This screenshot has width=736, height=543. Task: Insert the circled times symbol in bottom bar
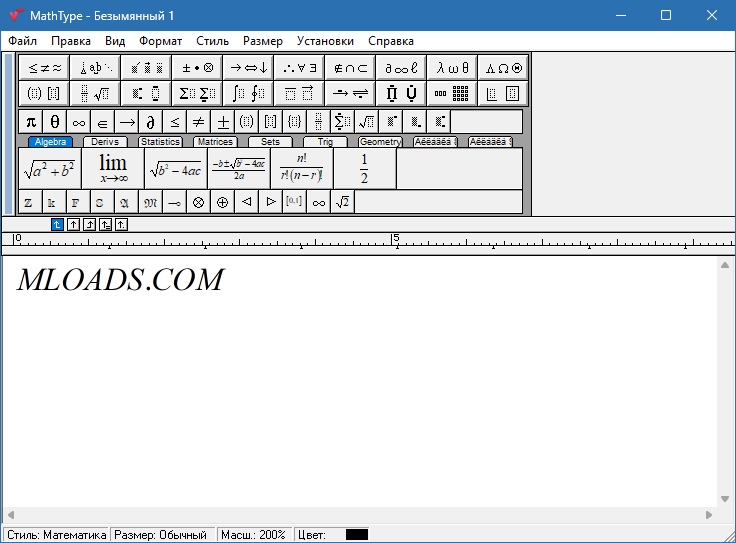(x=199, y=202)
